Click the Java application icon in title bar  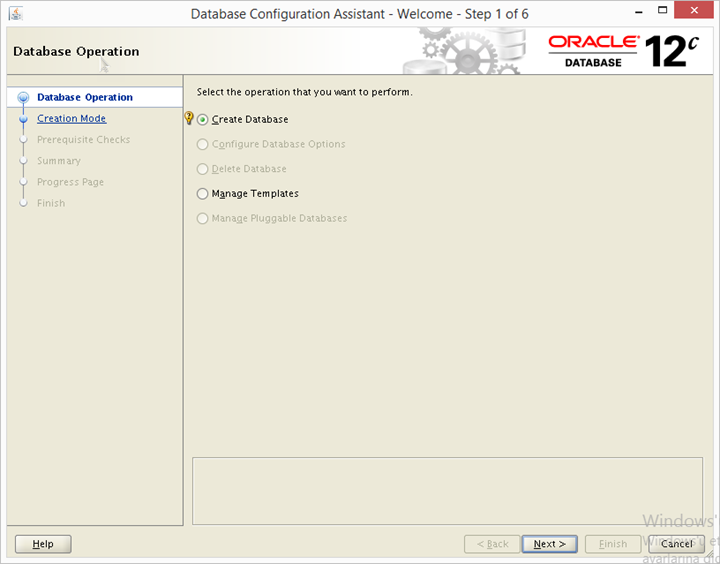tap(16, 13)
